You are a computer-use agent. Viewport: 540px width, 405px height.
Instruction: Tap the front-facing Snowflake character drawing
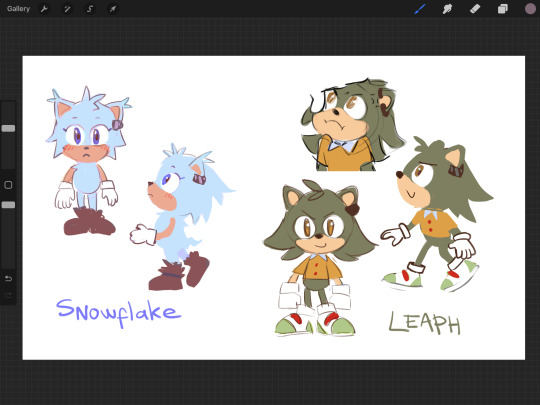click(x=89, y=161)
